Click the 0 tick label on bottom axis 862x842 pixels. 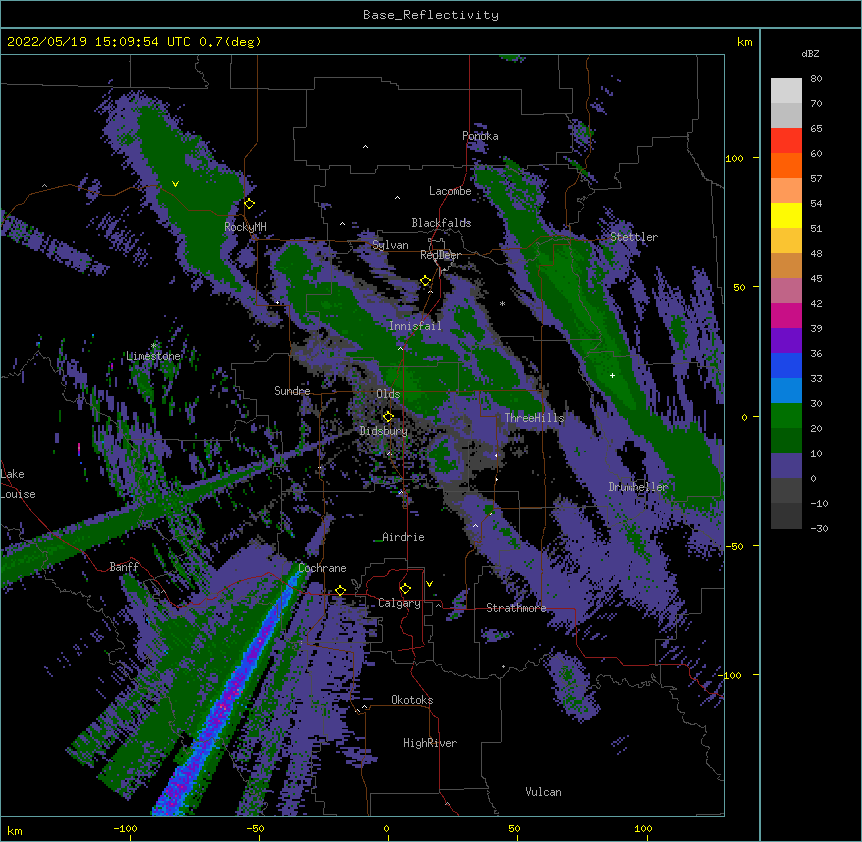click(386, 829)
